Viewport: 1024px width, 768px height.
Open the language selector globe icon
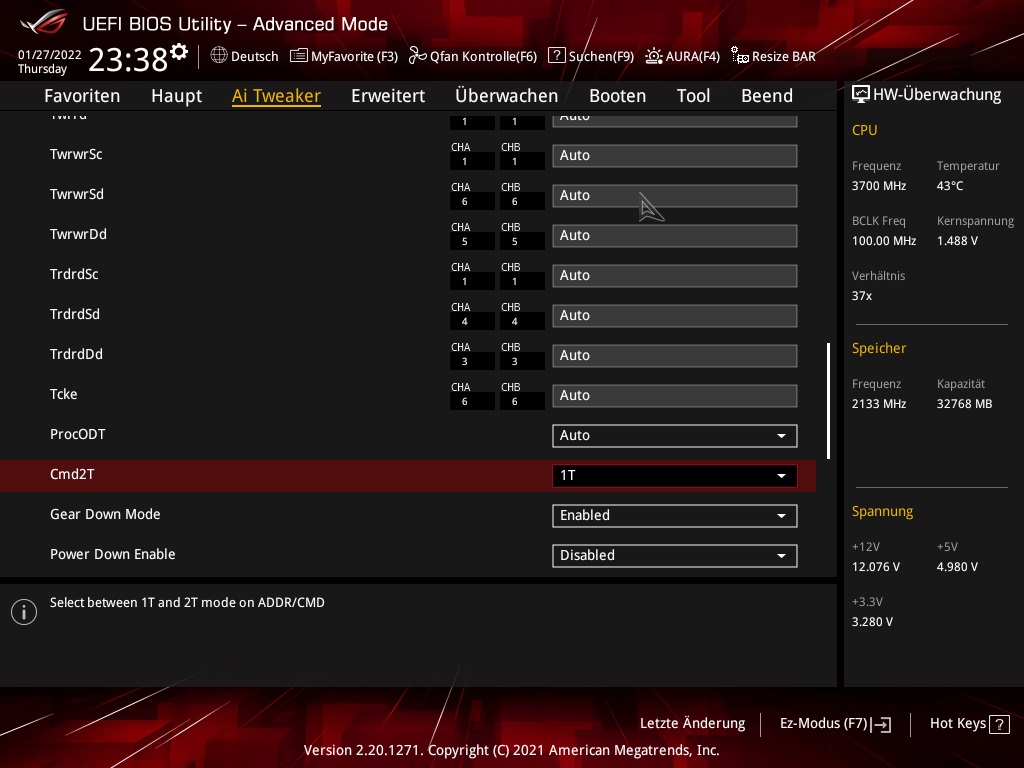pyautogui.click(x=219, y=56)
